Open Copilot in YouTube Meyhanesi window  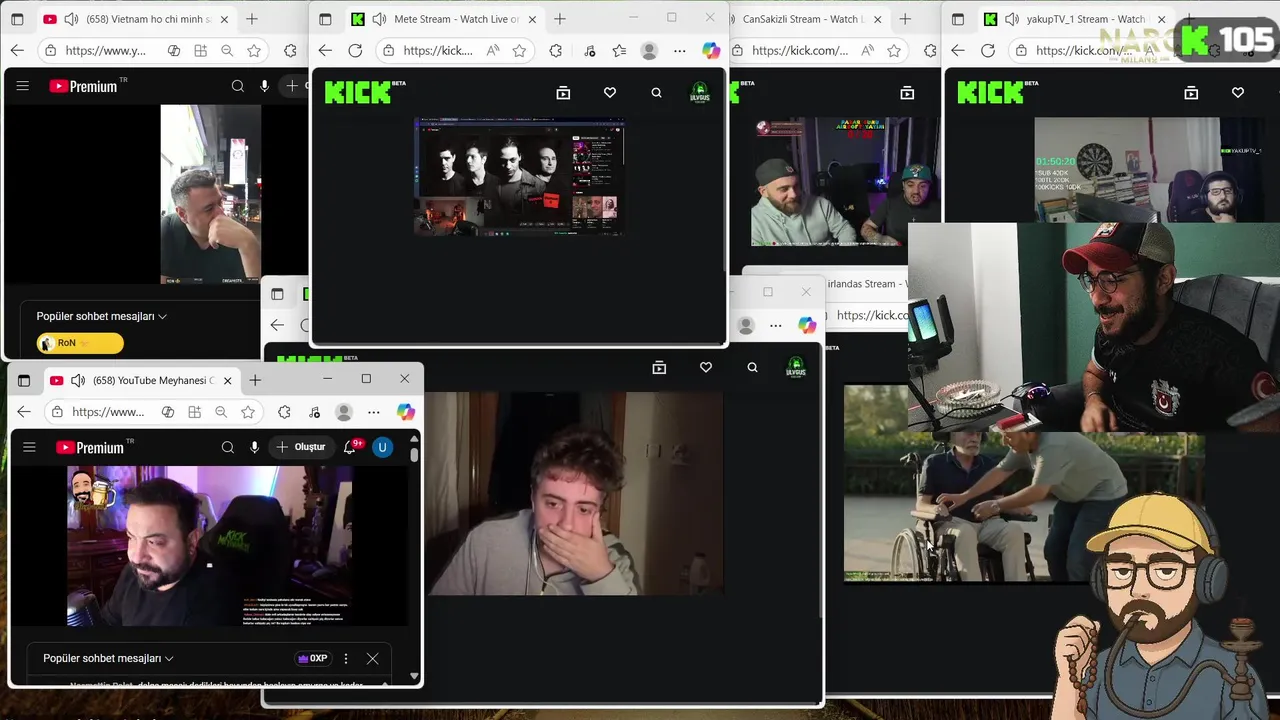click(405, 411)
